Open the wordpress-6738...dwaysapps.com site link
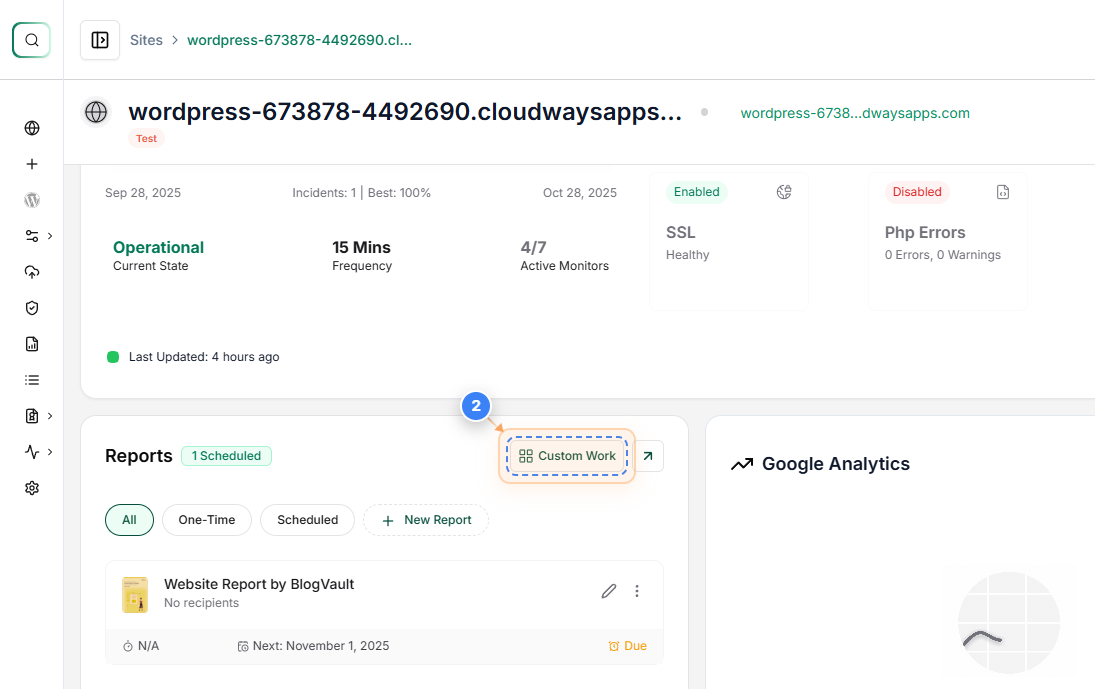 tap(855, 113)
